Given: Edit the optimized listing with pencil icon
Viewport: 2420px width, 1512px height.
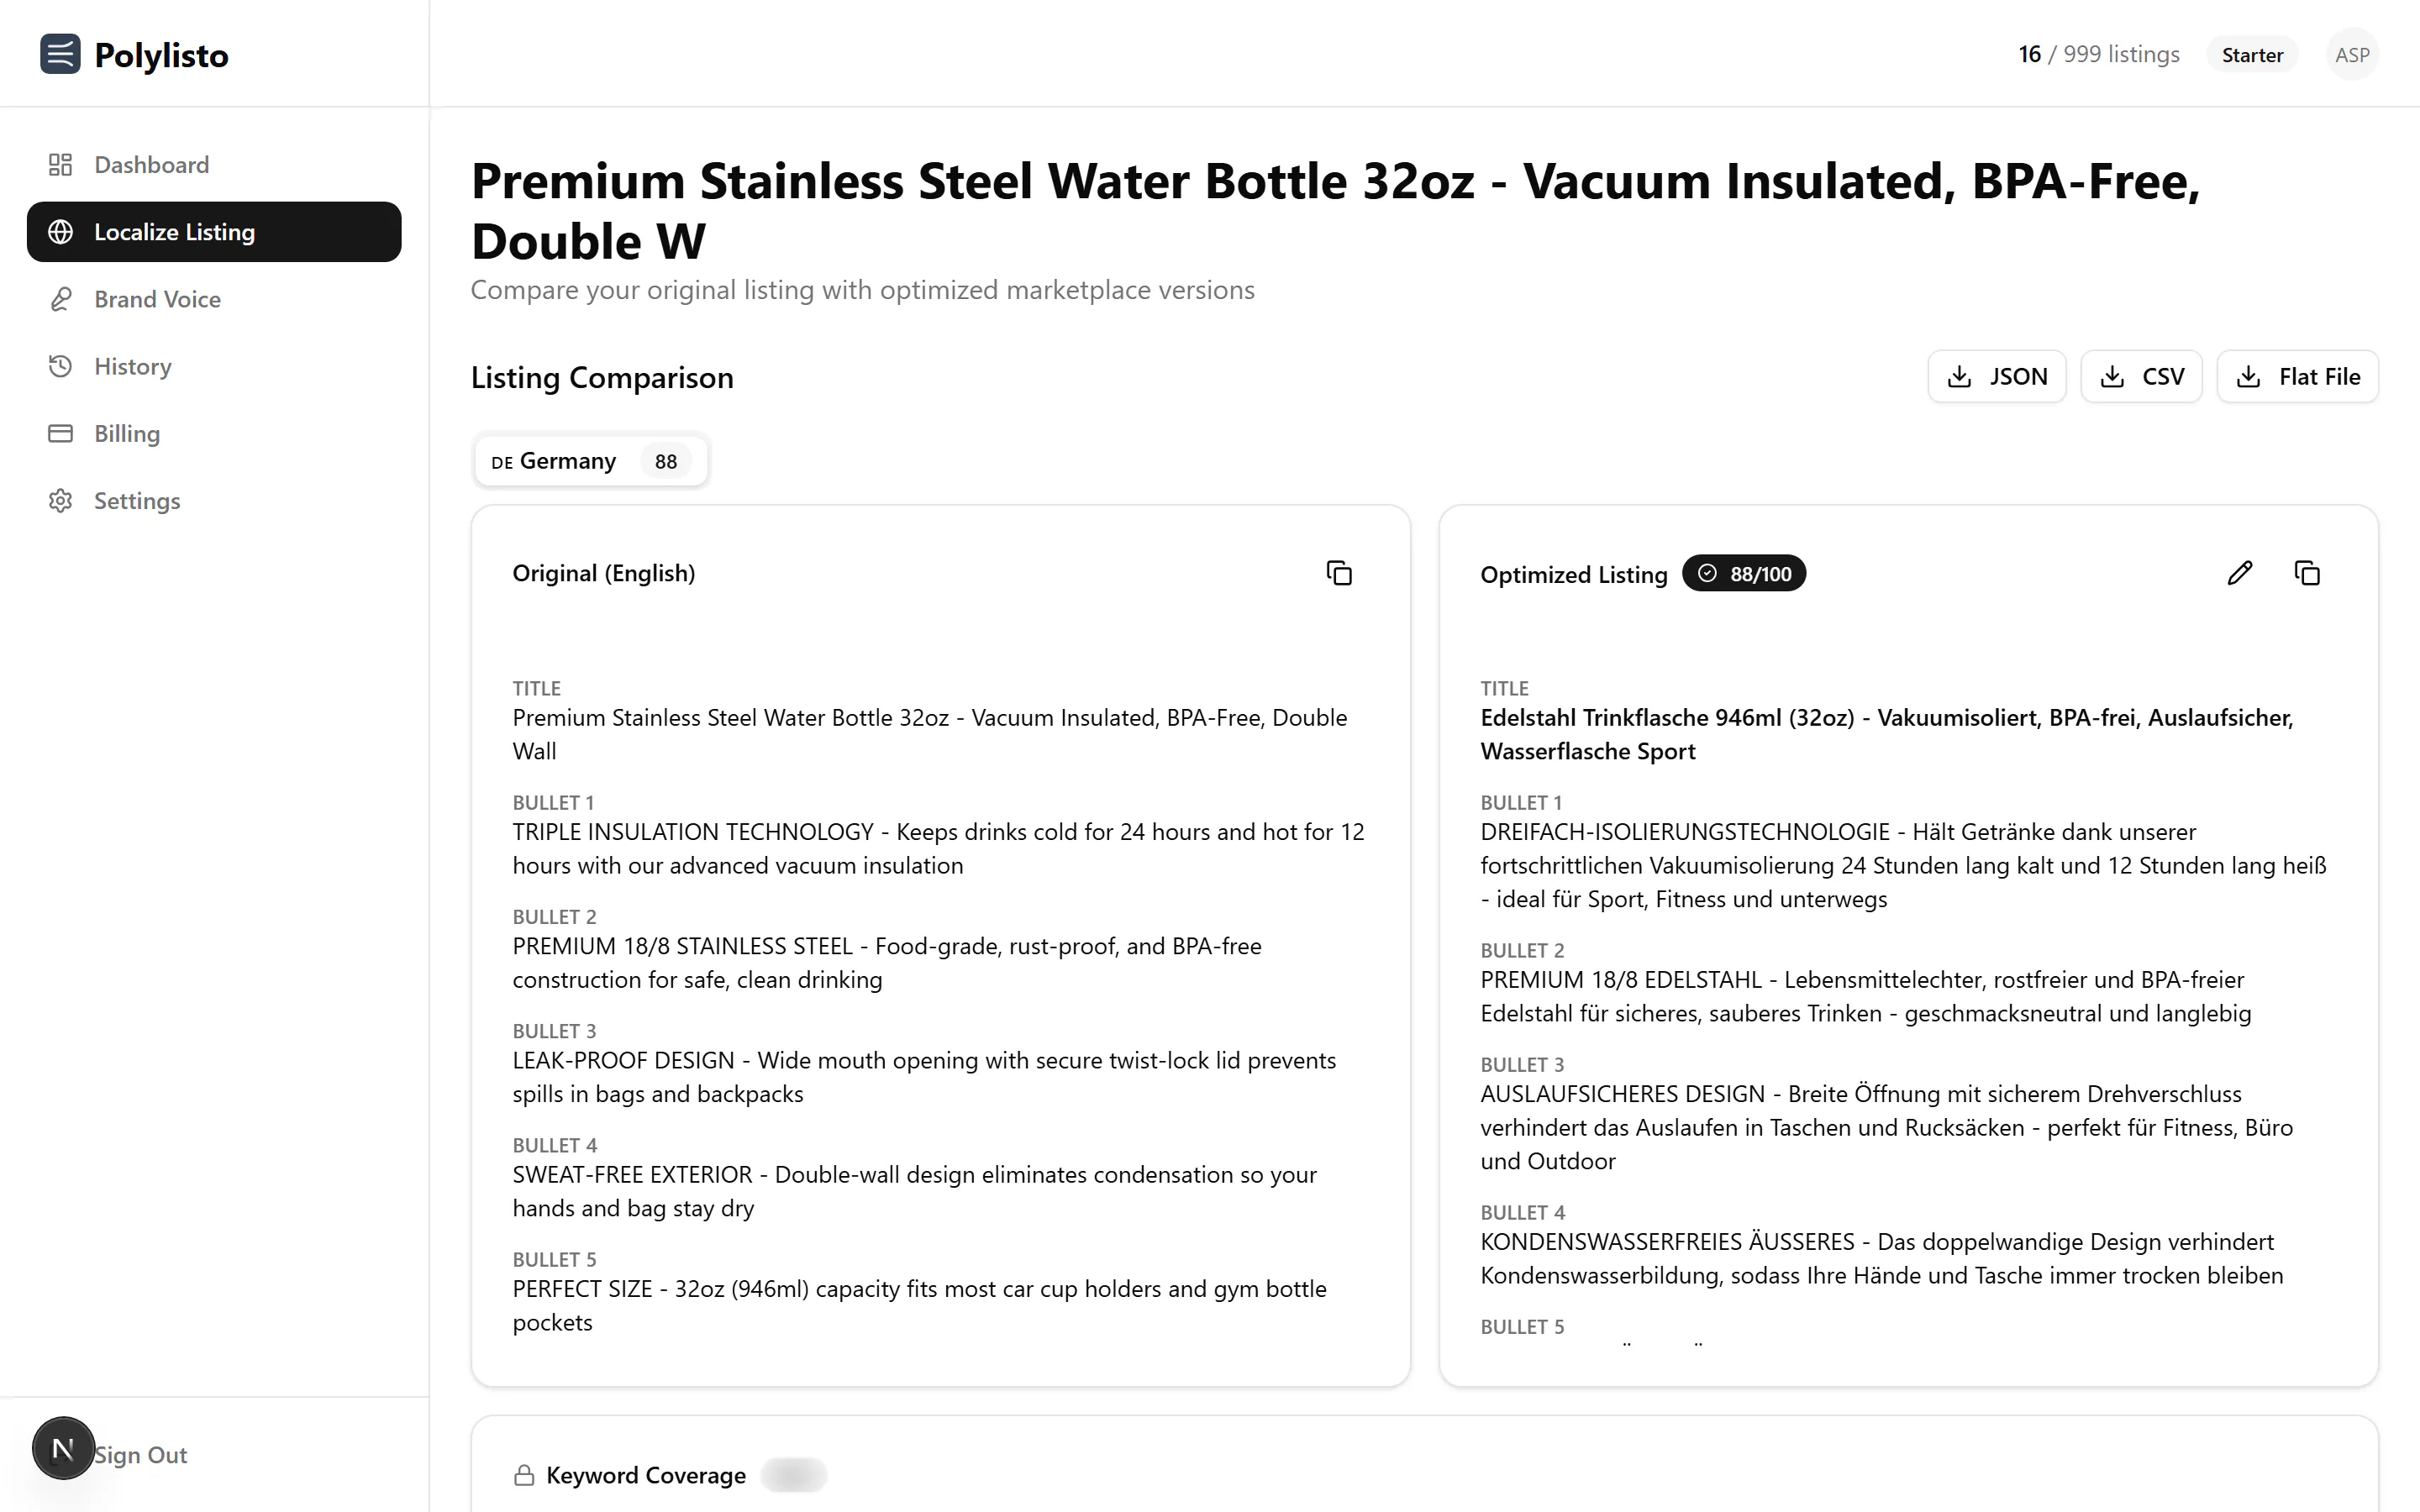Looking at the screenshot, I should point(2240,573).
